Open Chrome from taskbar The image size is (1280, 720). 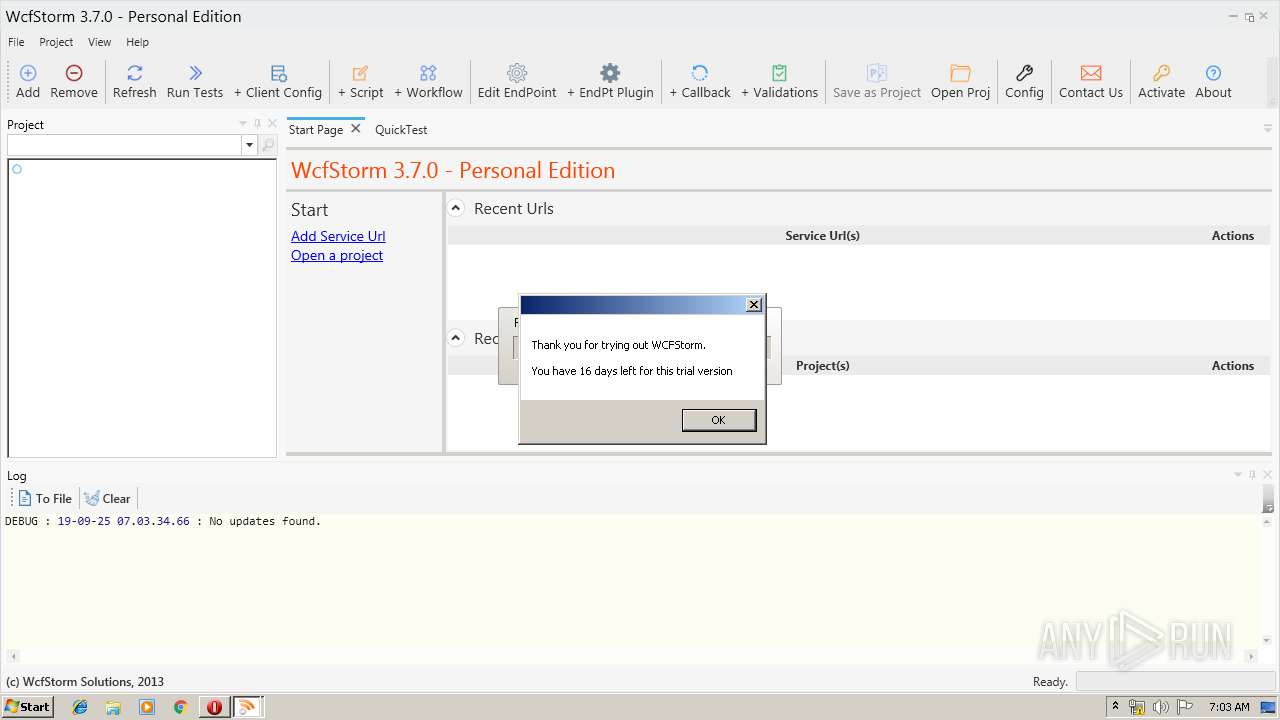point(180,707)
